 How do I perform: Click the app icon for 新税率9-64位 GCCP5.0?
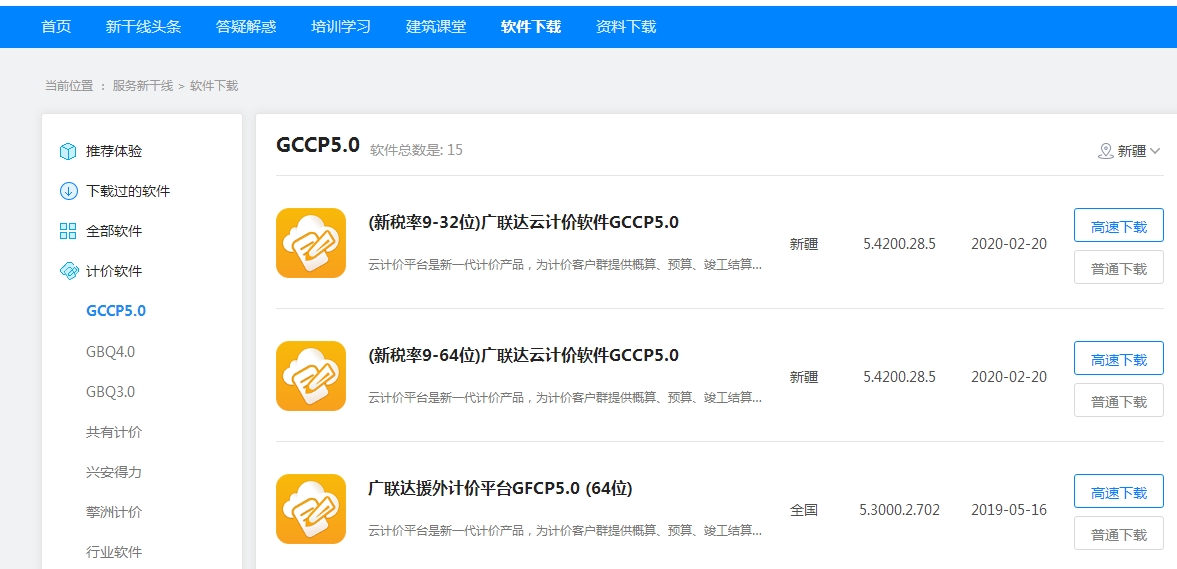pyautogui.click(x=311, y=376)
